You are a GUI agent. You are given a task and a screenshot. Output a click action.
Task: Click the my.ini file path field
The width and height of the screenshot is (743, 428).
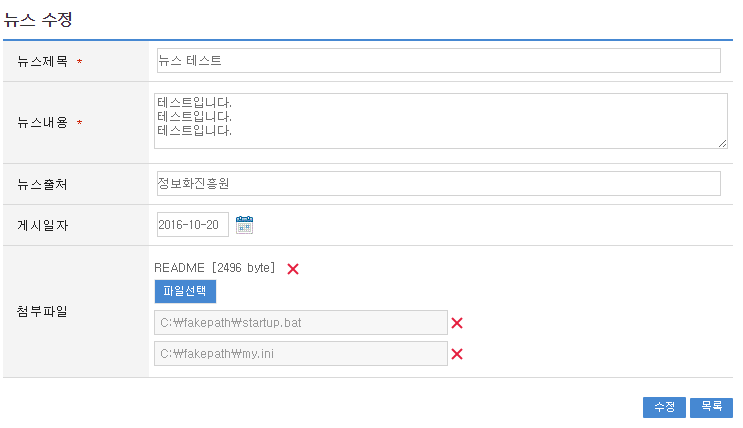click(x=300, y=354)
